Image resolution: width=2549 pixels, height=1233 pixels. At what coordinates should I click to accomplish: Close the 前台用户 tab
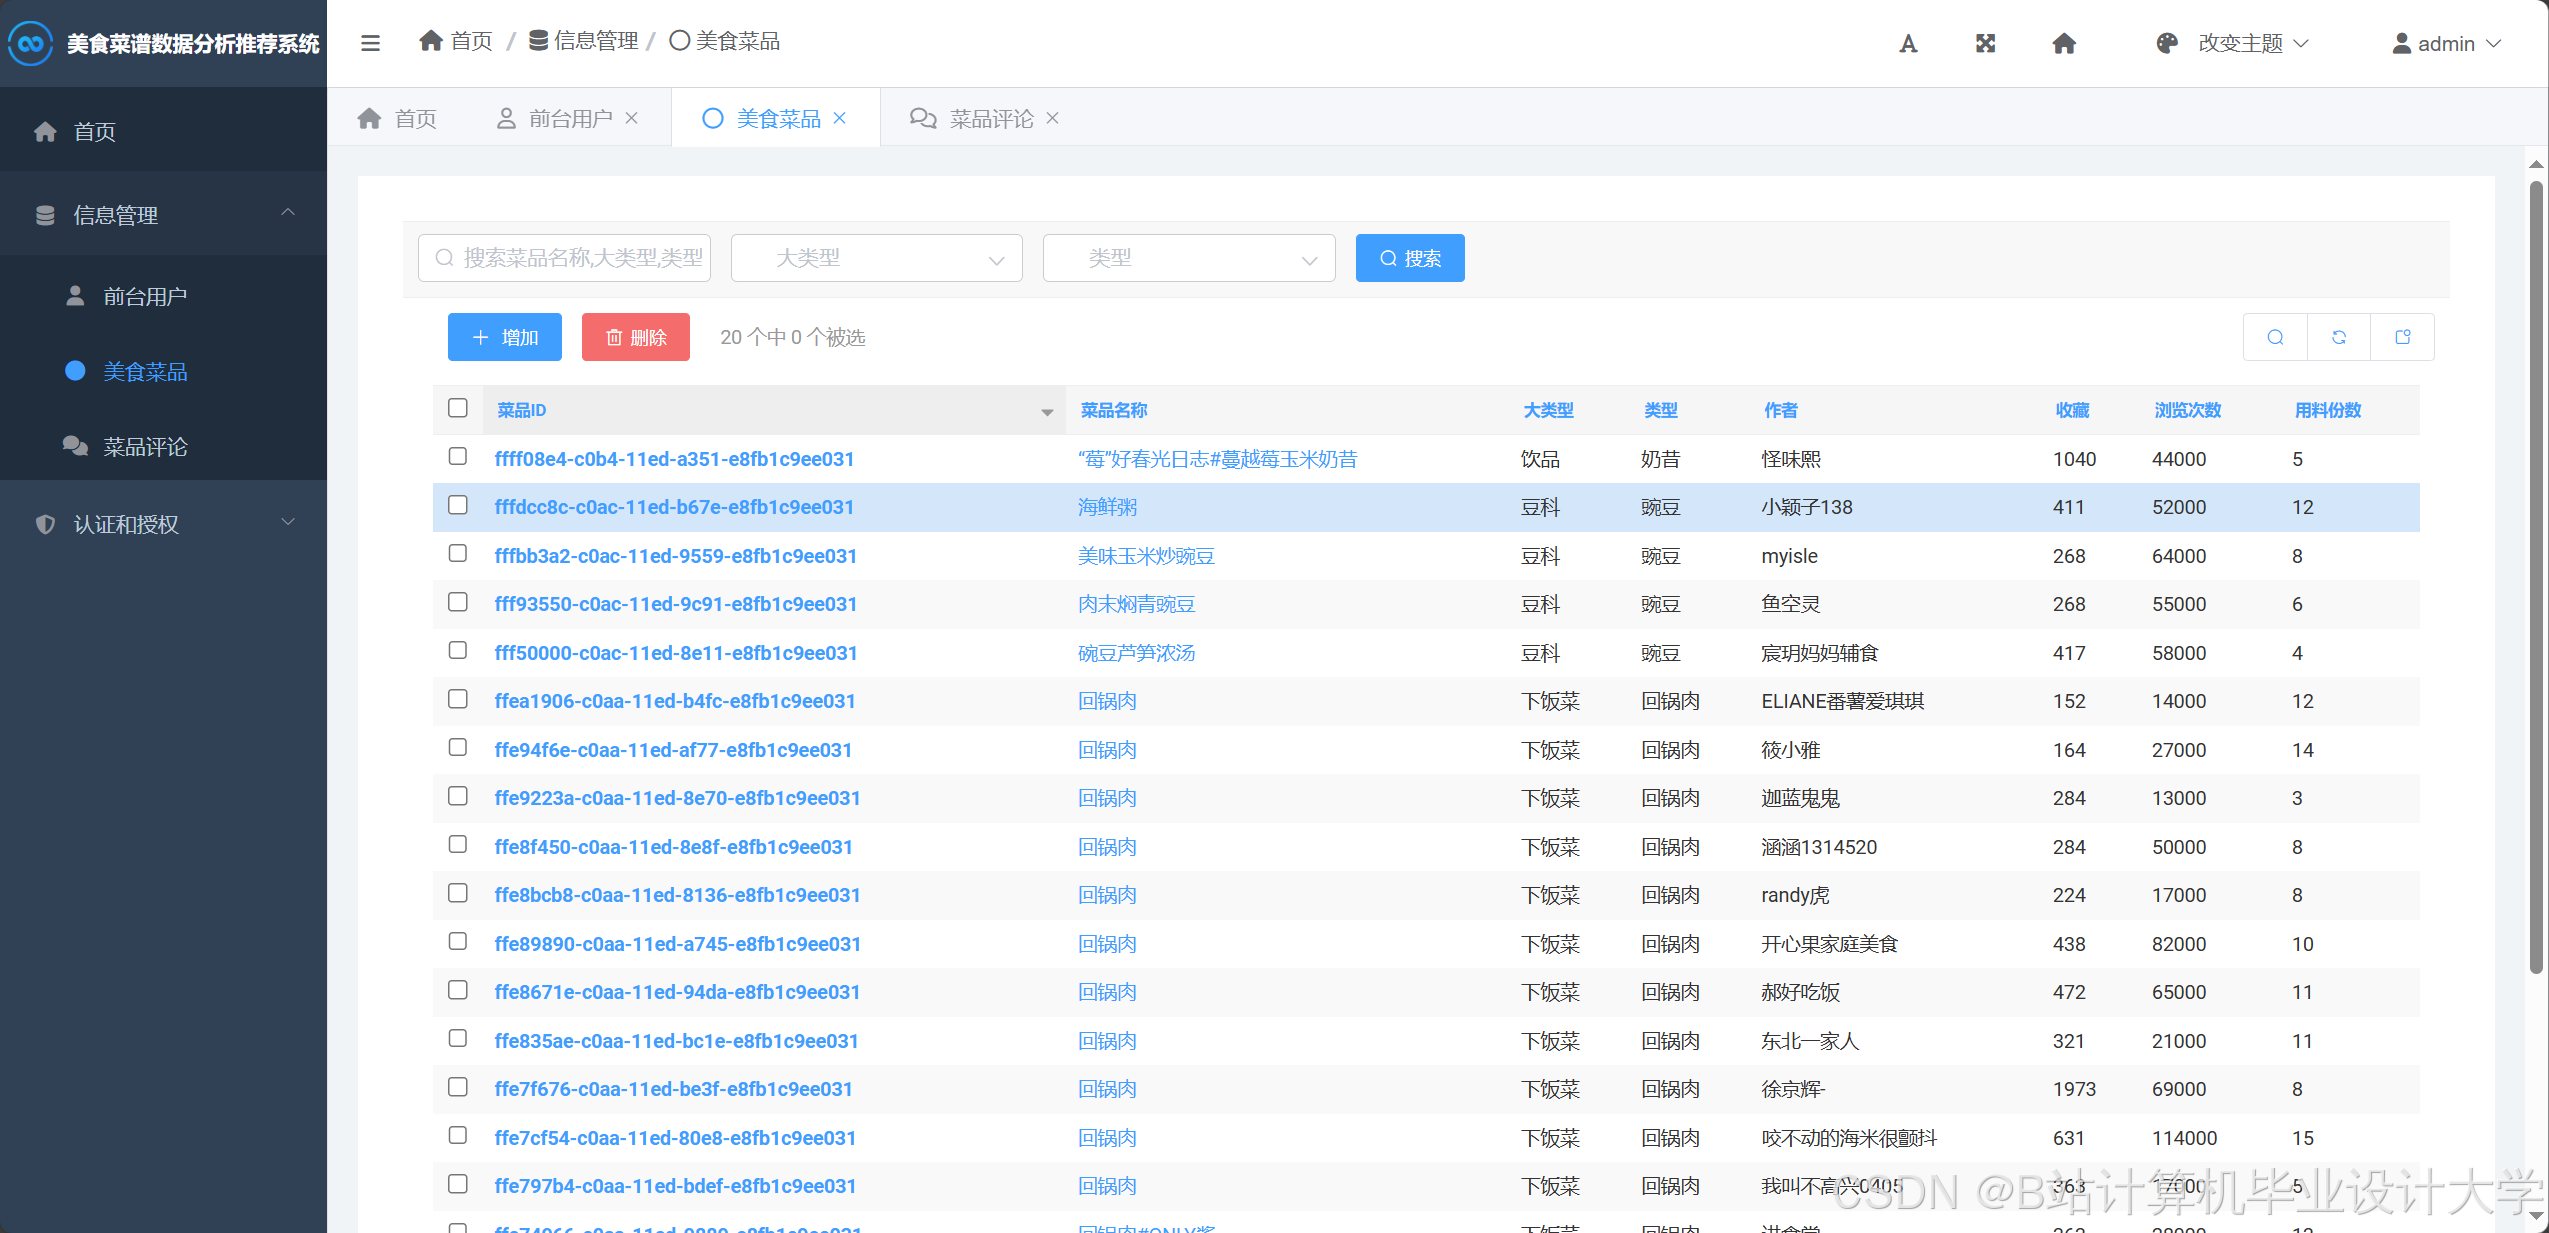click(x=632, y=118)
